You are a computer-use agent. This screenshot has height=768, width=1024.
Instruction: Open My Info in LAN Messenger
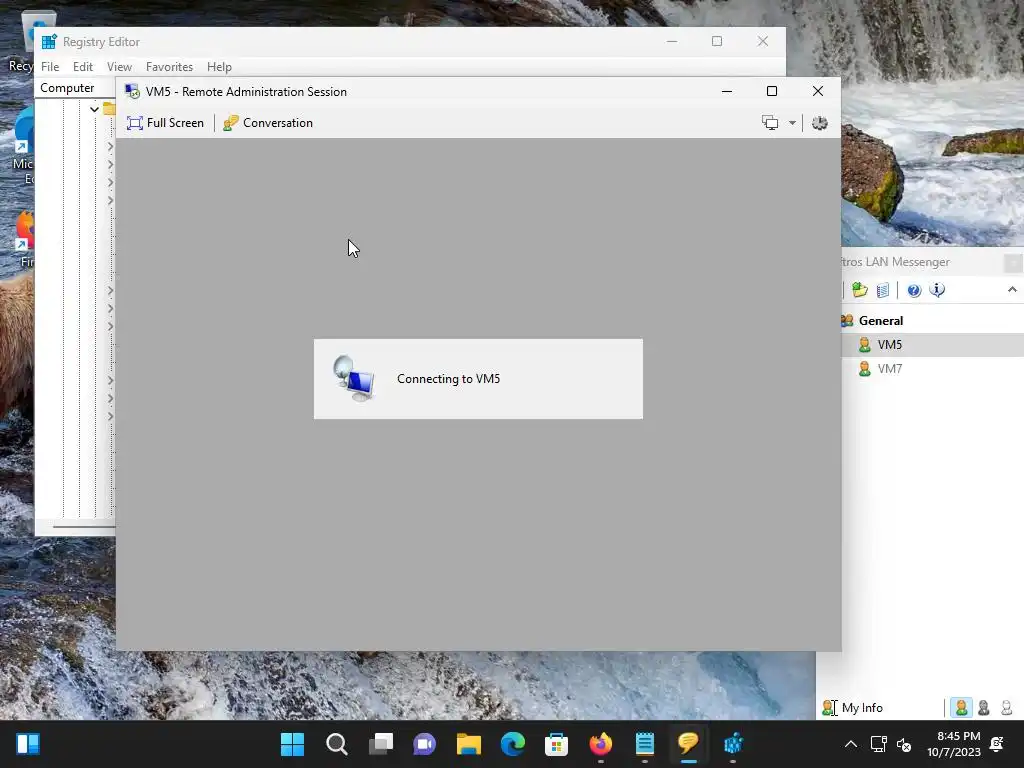point(852,708)
